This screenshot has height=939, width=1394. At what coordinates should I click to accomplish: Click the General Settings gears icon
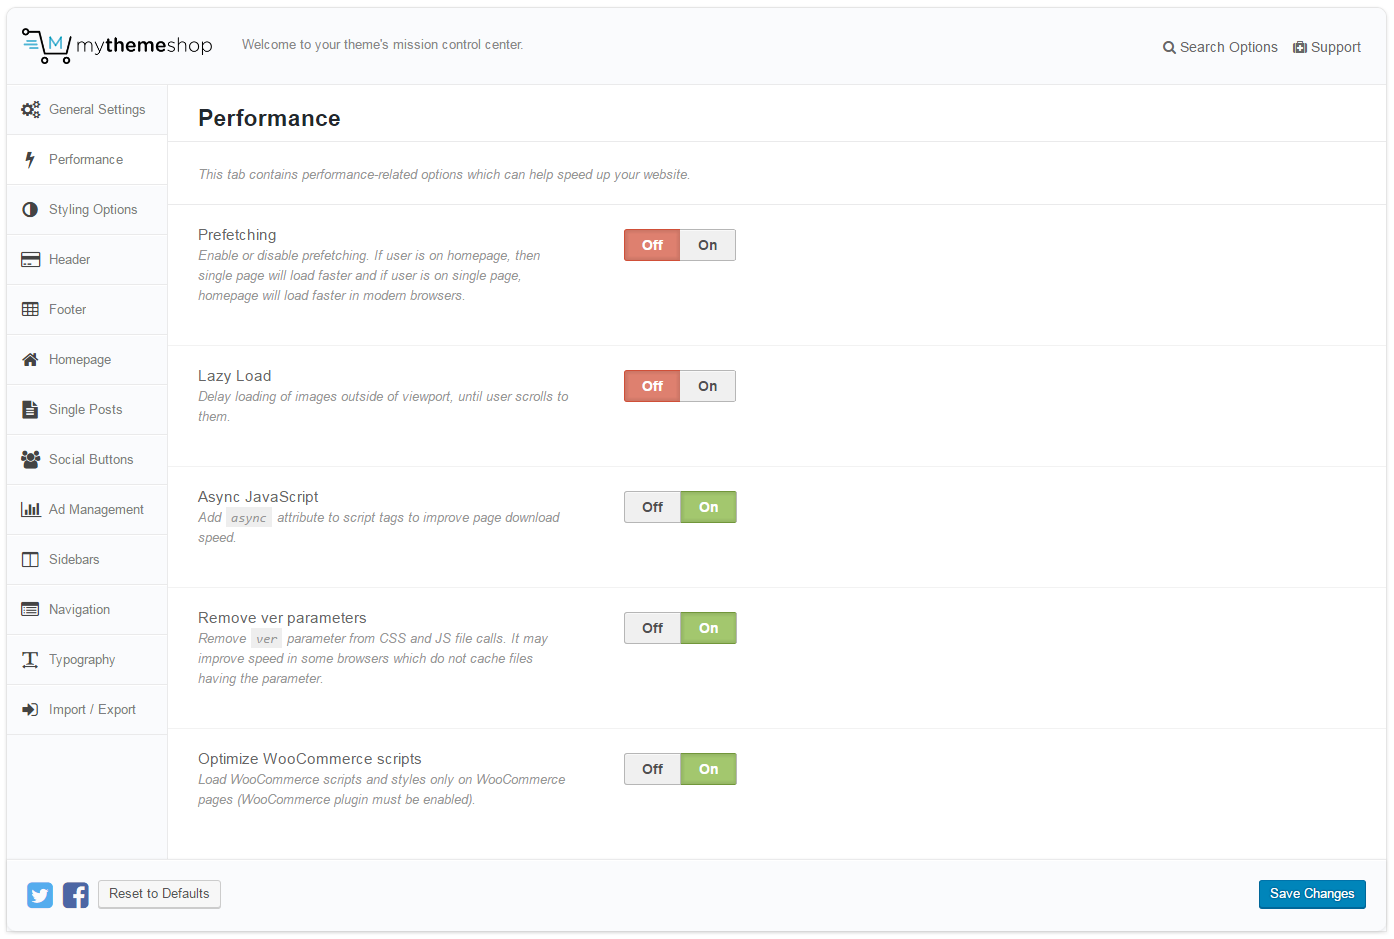[31, 110]
